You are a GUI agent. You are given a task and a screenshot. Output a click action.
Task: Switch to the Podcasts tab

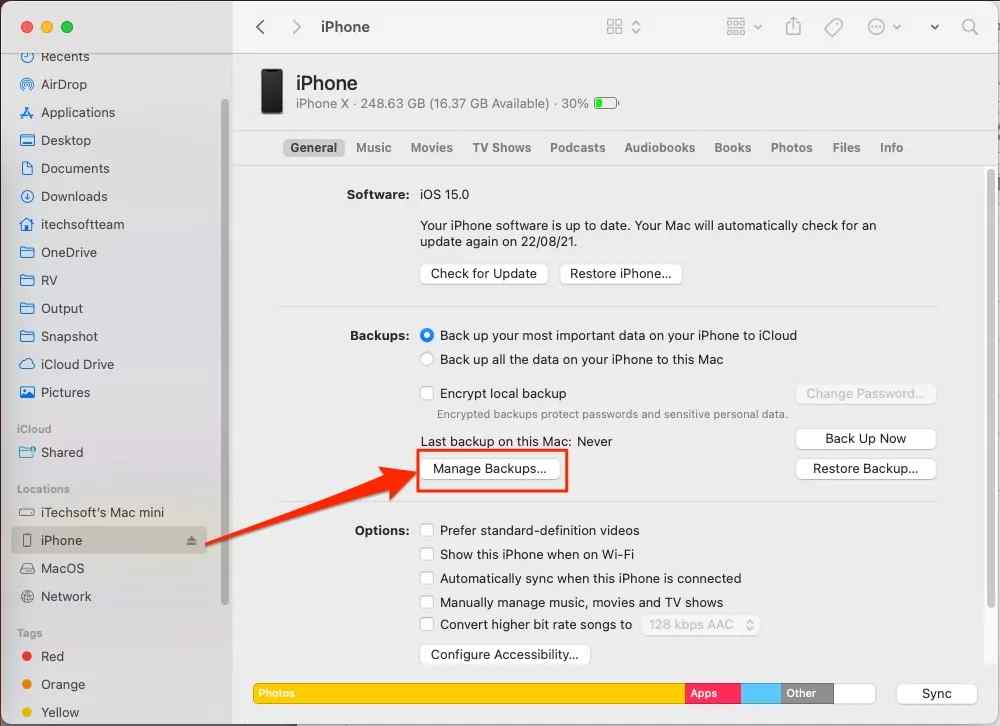point(578,148)
